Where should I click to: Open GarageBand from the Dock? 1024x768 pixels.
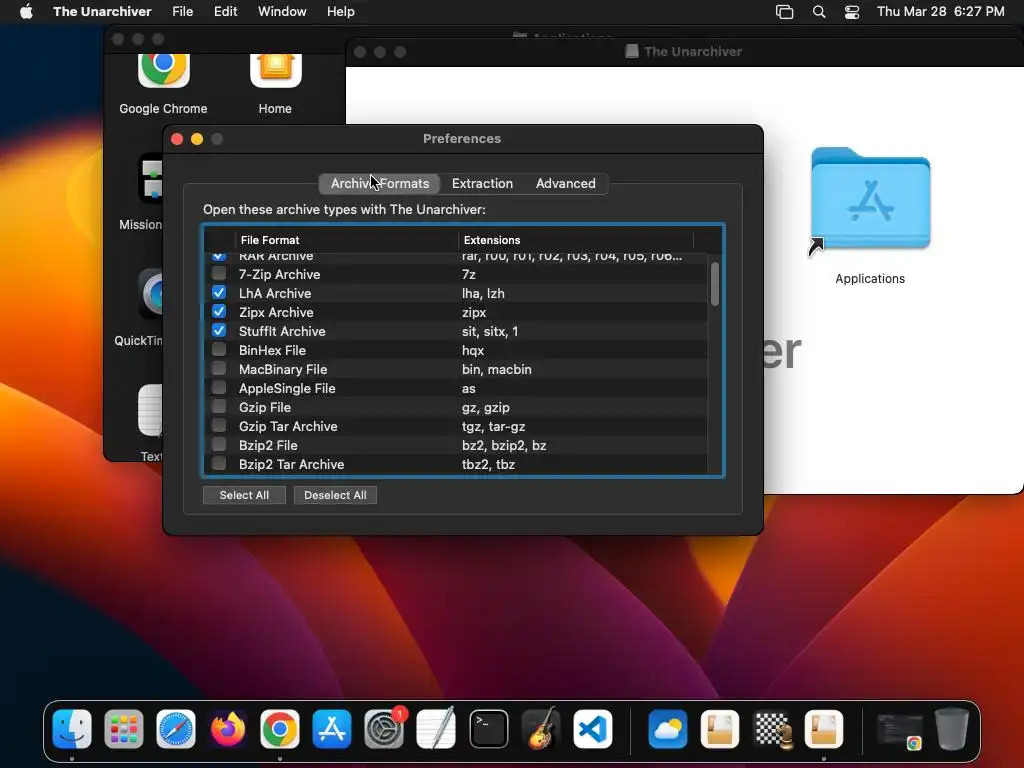point(541,728)
